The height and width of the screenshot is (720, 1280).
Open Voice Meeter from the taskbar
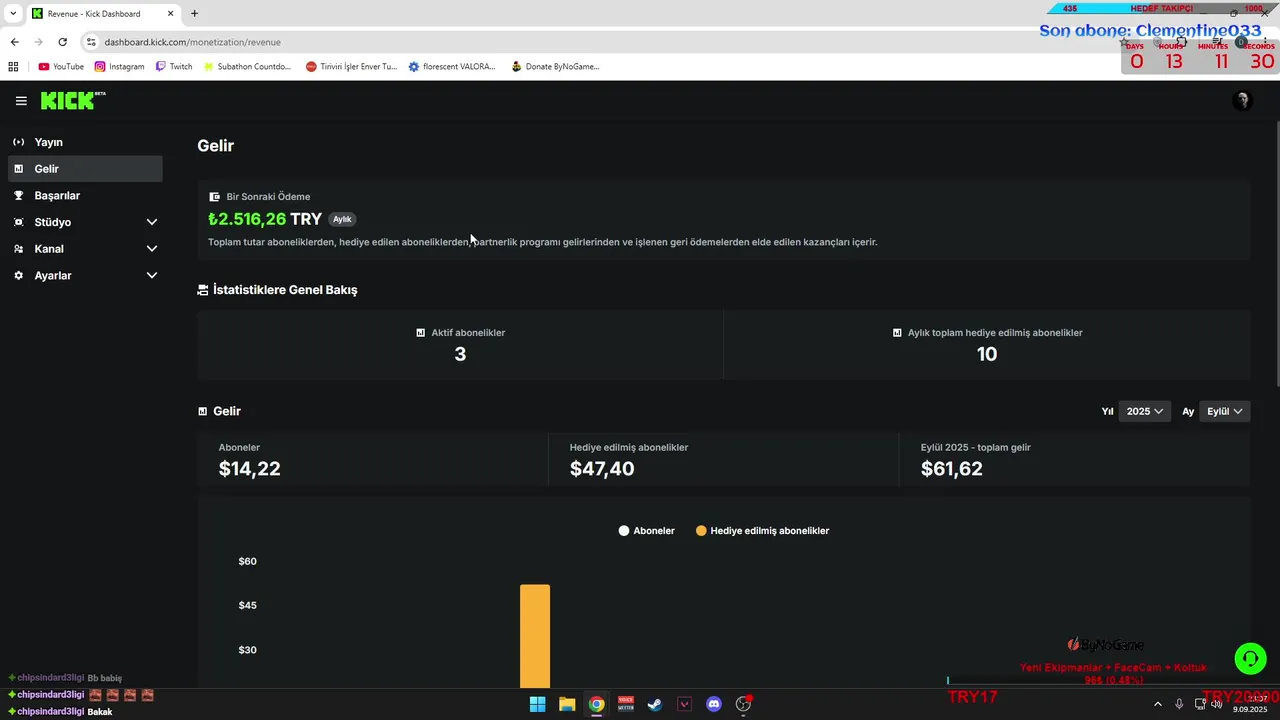(x=626, y=704)
